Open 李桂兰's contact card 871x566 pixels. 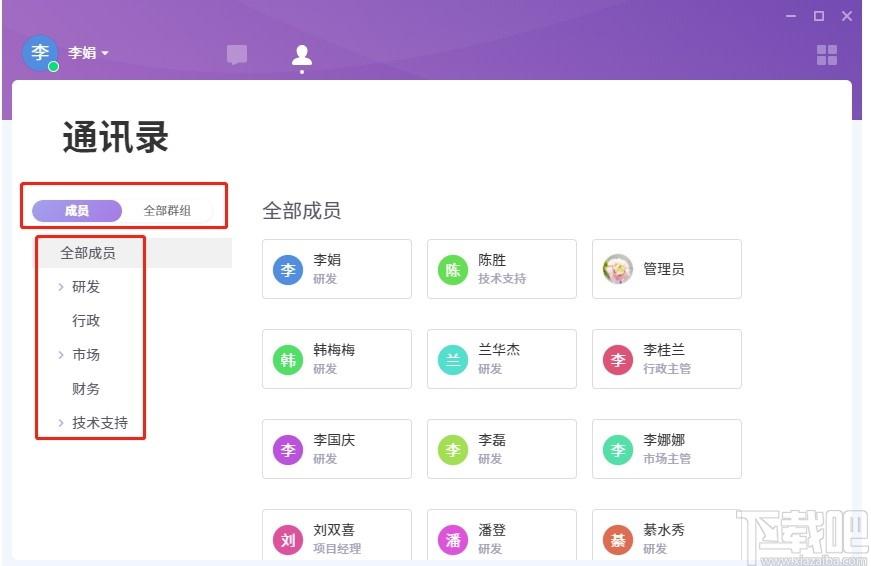[x=667, y=359]
